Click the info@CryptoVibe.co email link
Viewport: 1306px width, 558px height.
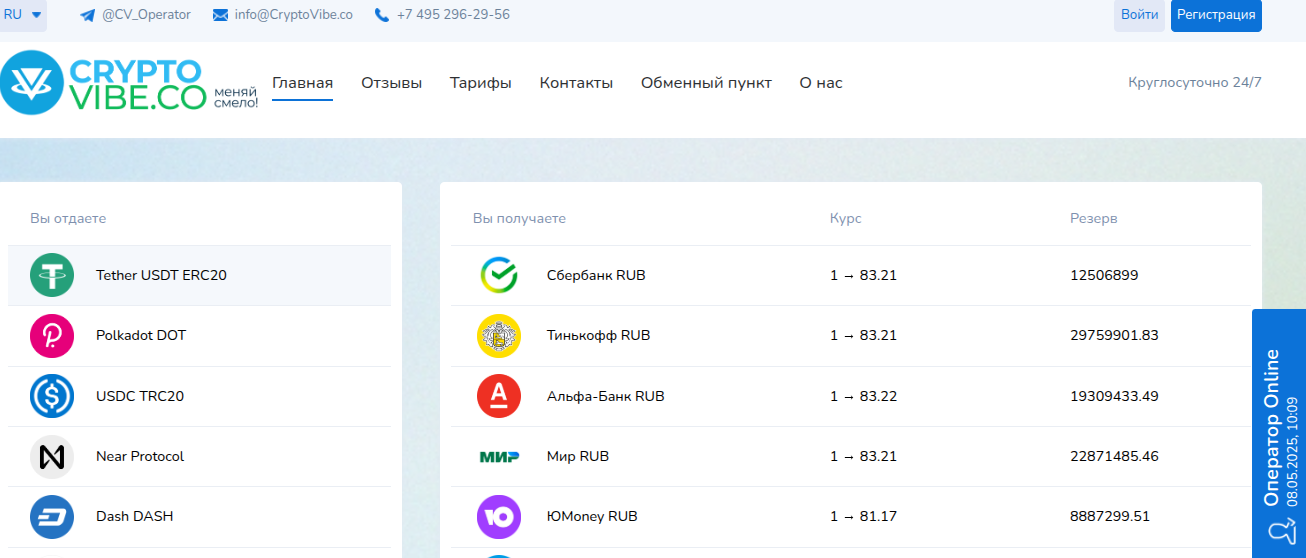click(x=283, y=15)
